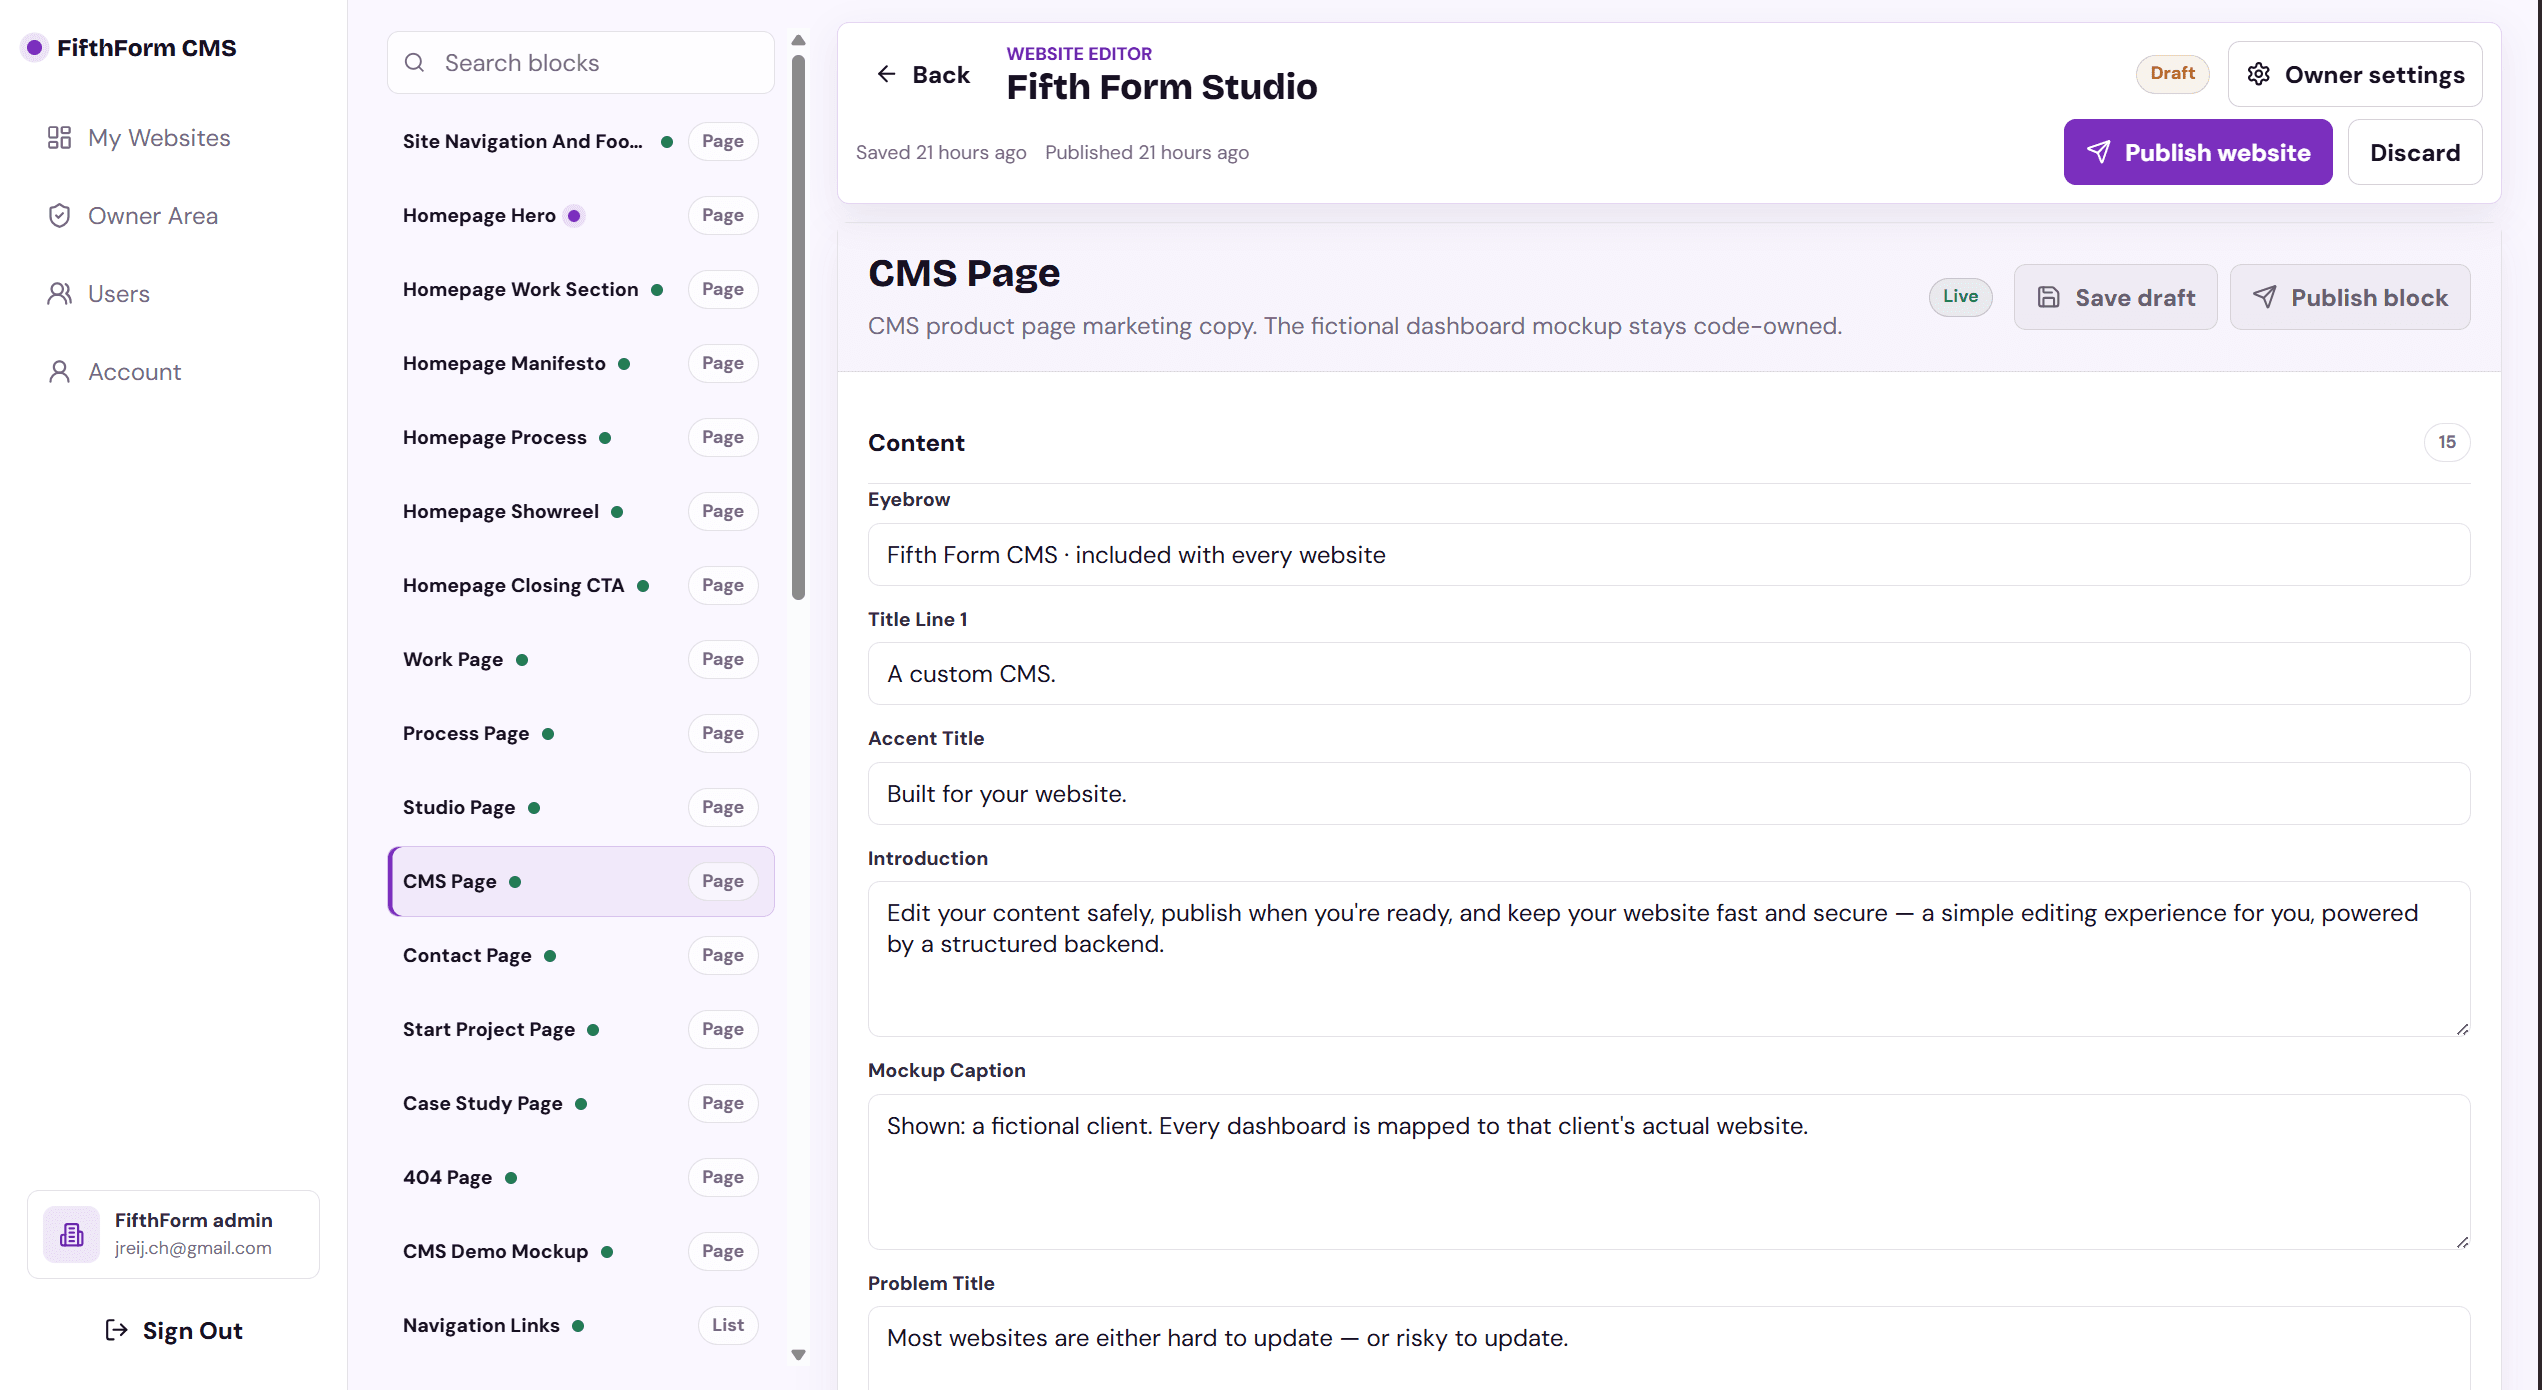Click Publish block
Viewport: 2542px width, 1390px height.
2349,297
